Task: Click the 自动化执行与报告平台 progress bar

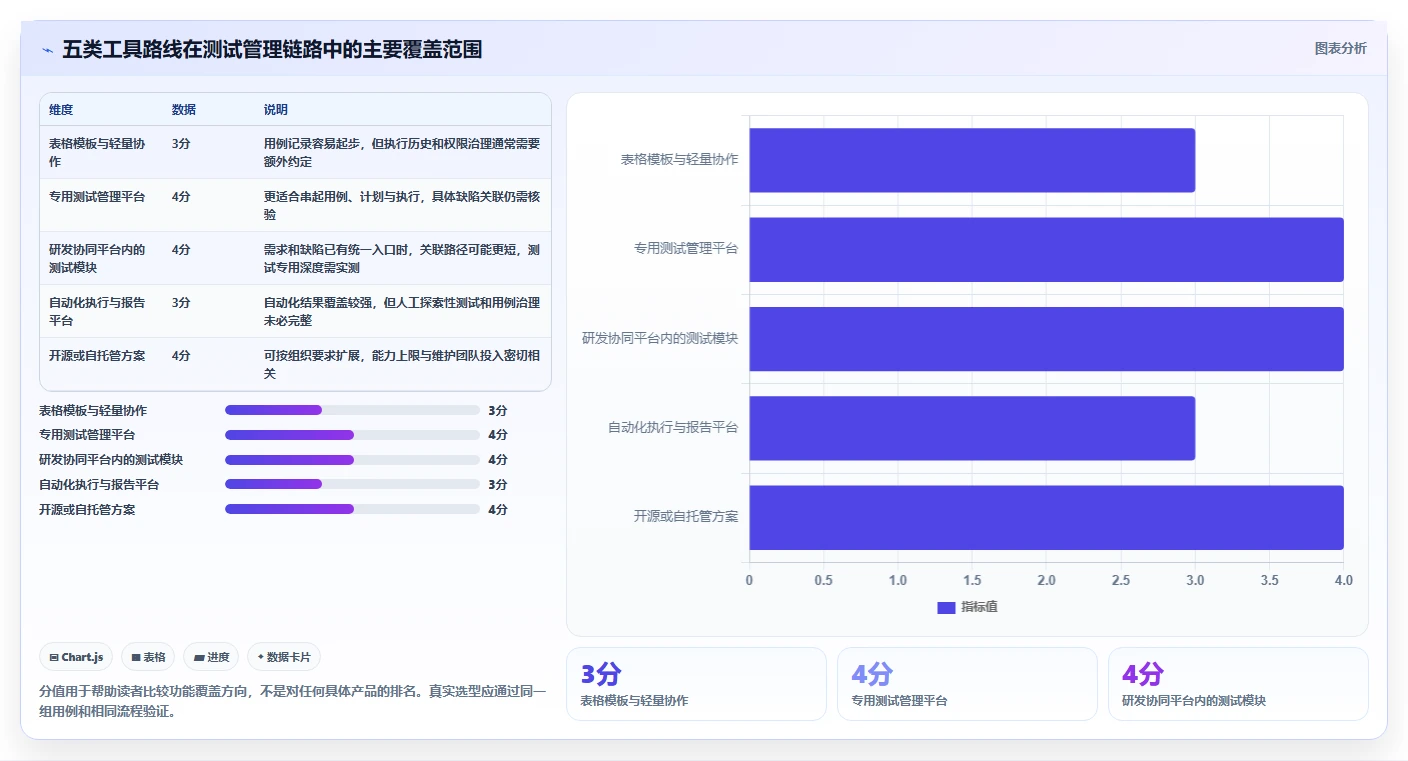Action: pyautogui.click(x=352, y=485)
